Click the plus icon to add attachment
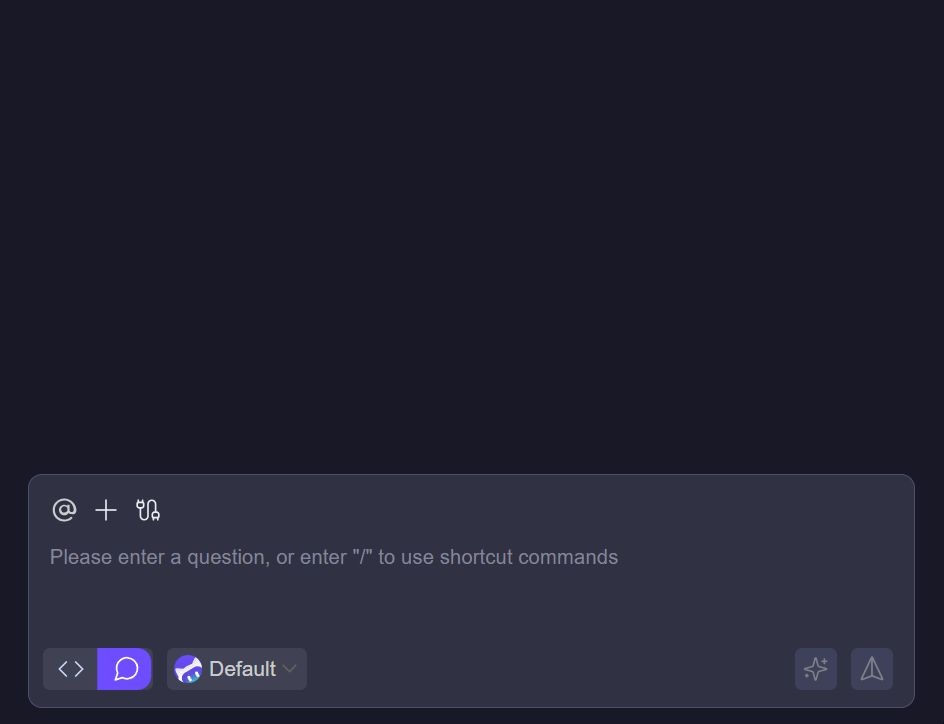Image resolution: width=944 pixels, height=724 pixels. [106, 511]
